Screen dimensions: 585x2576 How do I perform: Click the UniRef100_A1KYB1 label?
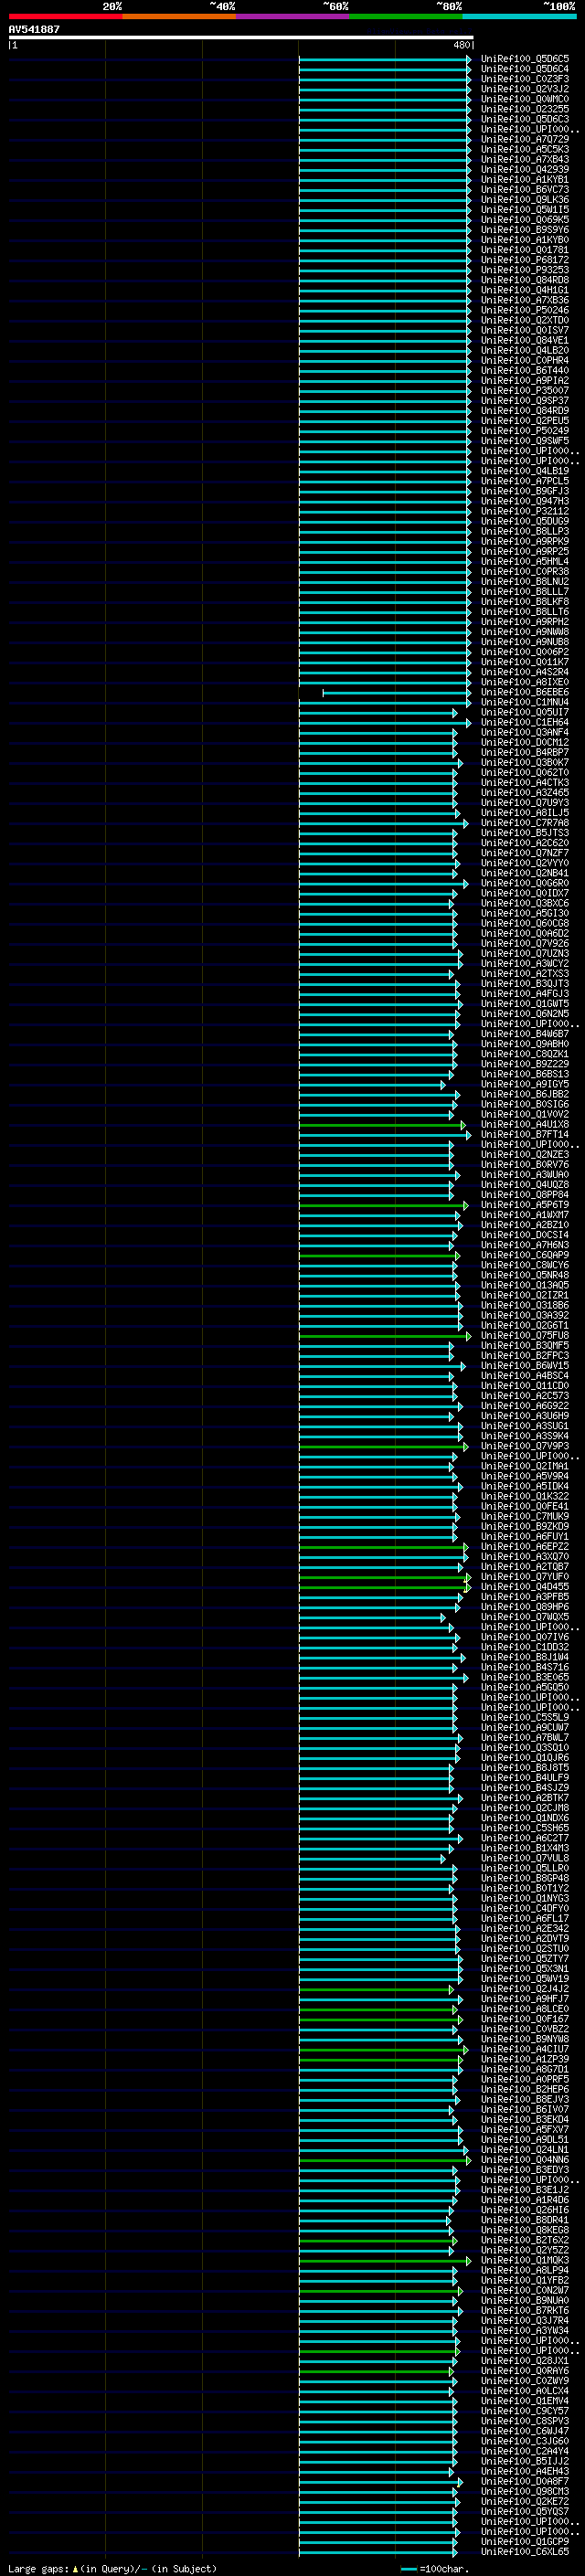tap(525, 179)
